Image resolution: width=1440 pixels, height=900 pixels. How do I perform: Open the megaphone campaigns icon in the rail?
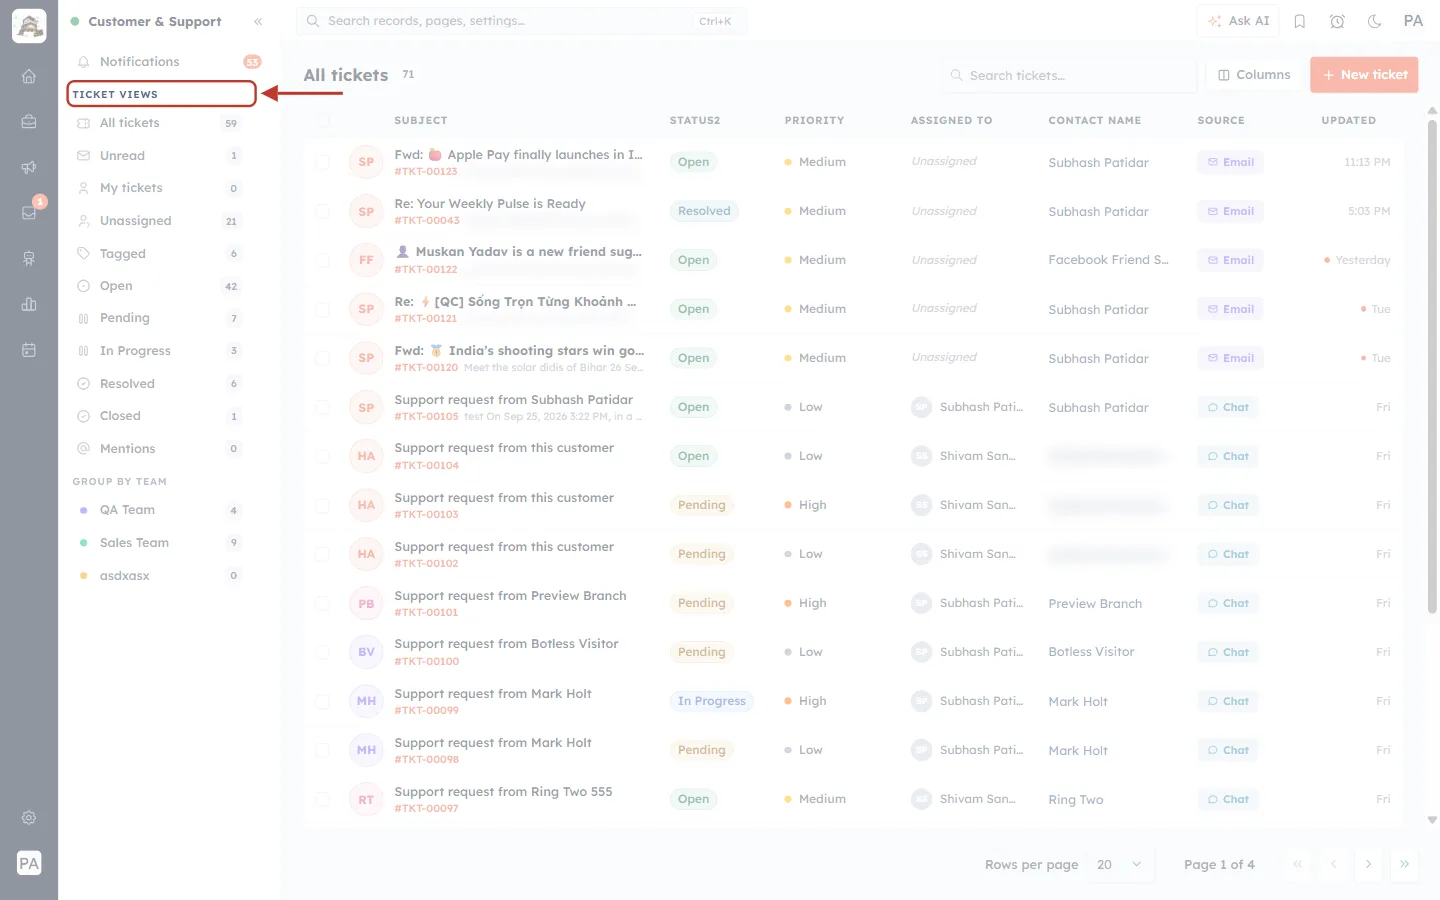coord(29,167)
